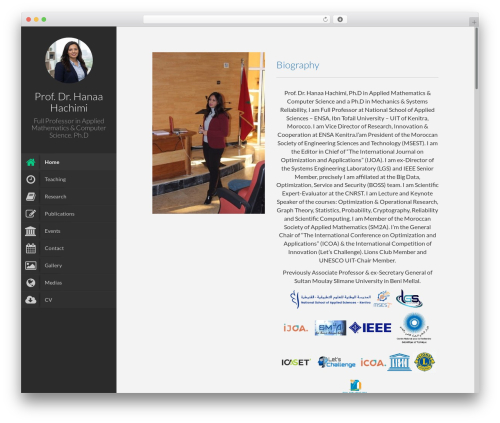Screen dimensions: 500x423
Task: Click the page vertical scrollbar
Action: click(477, 58)
